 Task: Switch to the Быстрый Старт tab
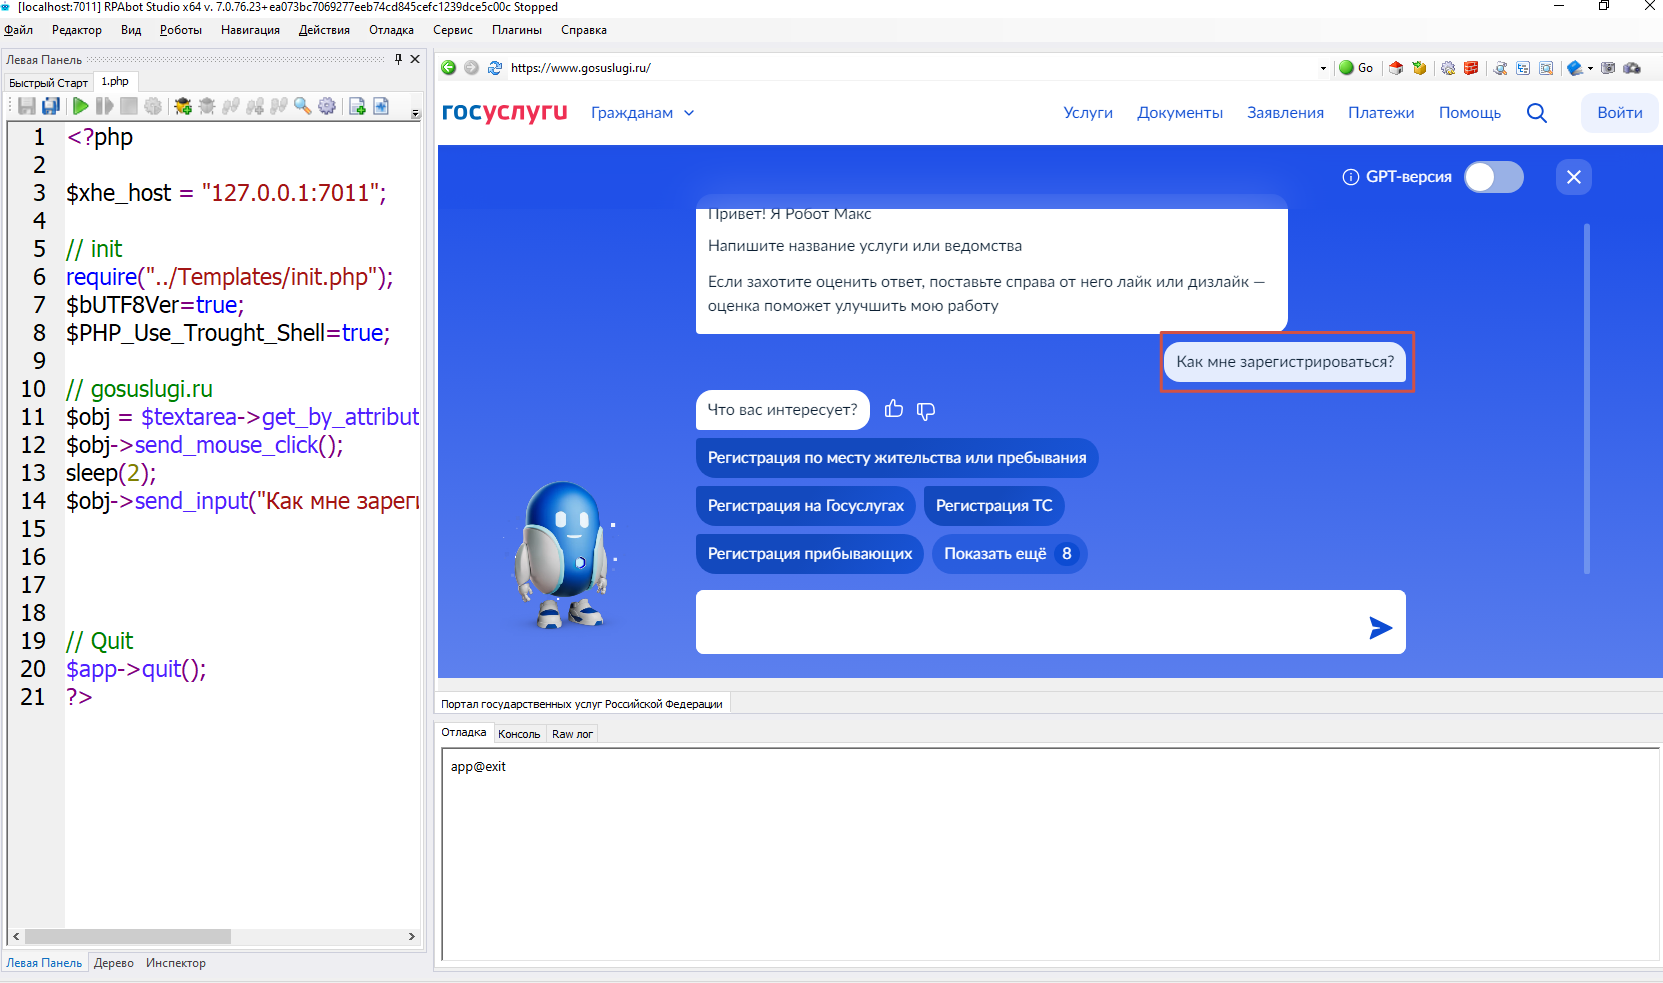click(49, 83)
